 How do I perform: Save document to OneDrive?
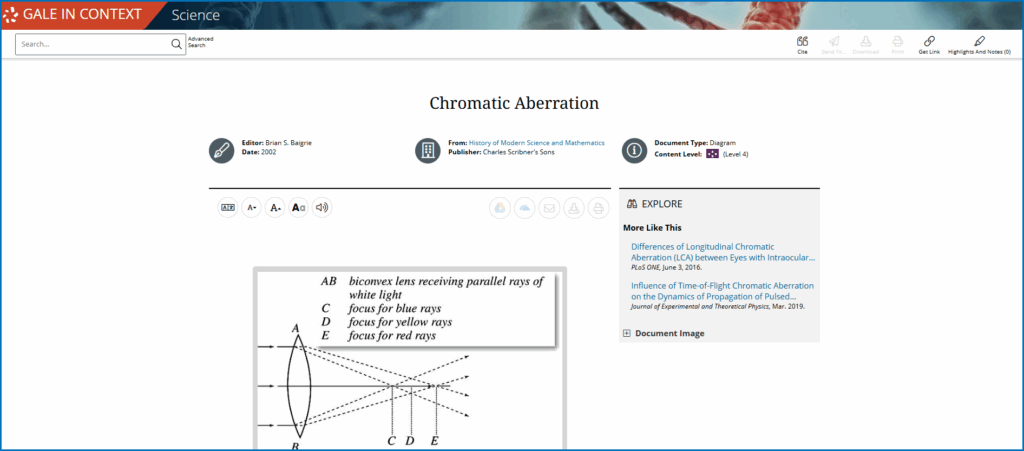click(524, 208)
